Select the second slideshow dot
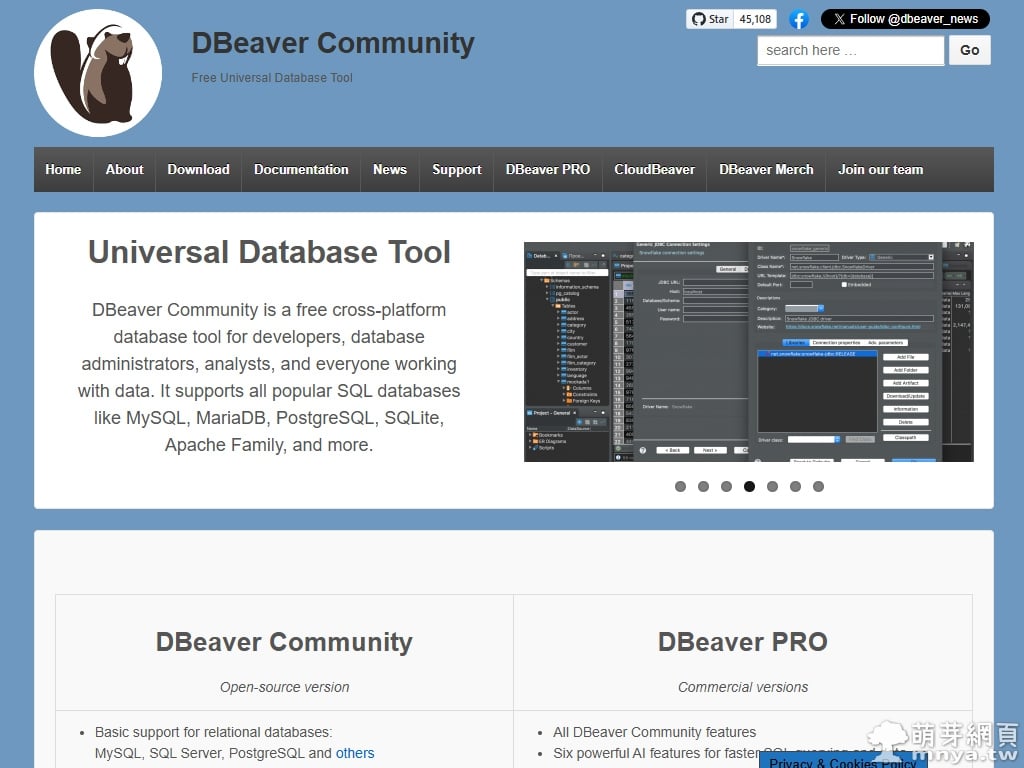This screenshot has height=768, width=1024. pyautogui.click(x=703, y=487)
